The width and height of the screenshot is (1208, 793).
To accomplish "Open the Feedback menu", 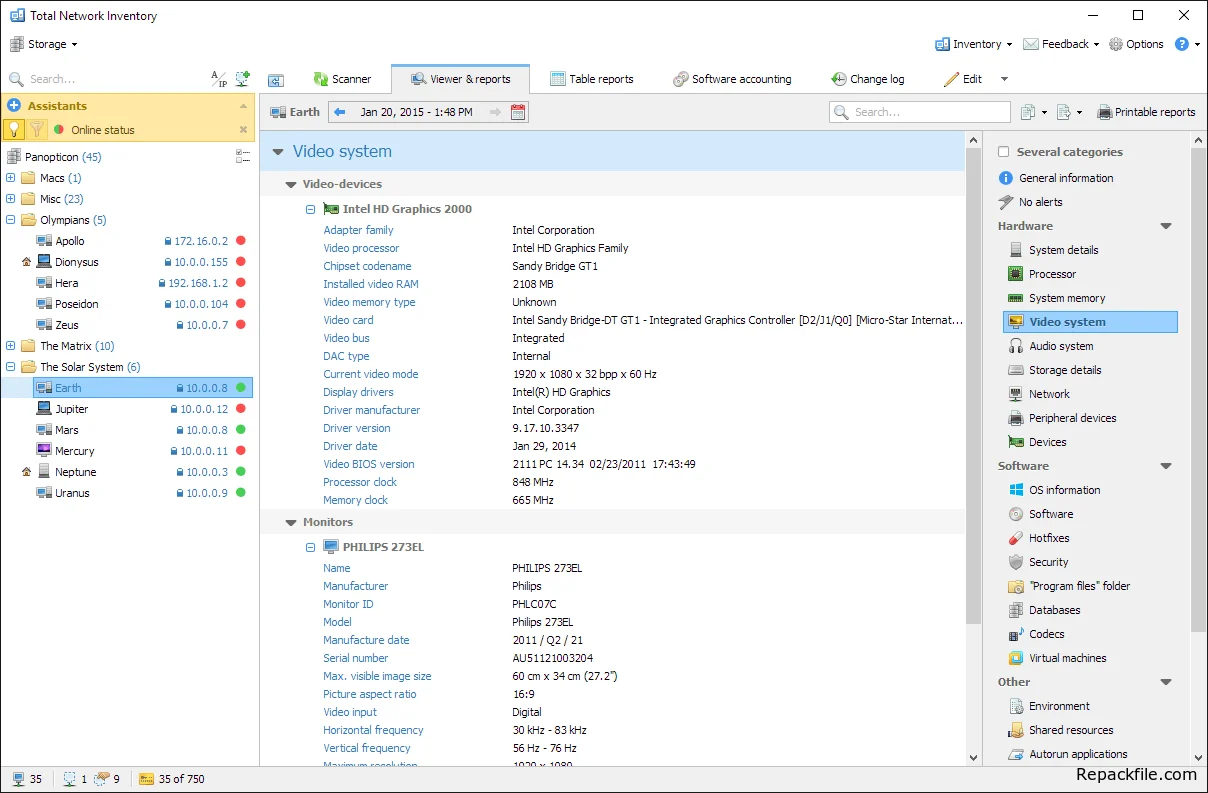I will [x=1061, y=44].
